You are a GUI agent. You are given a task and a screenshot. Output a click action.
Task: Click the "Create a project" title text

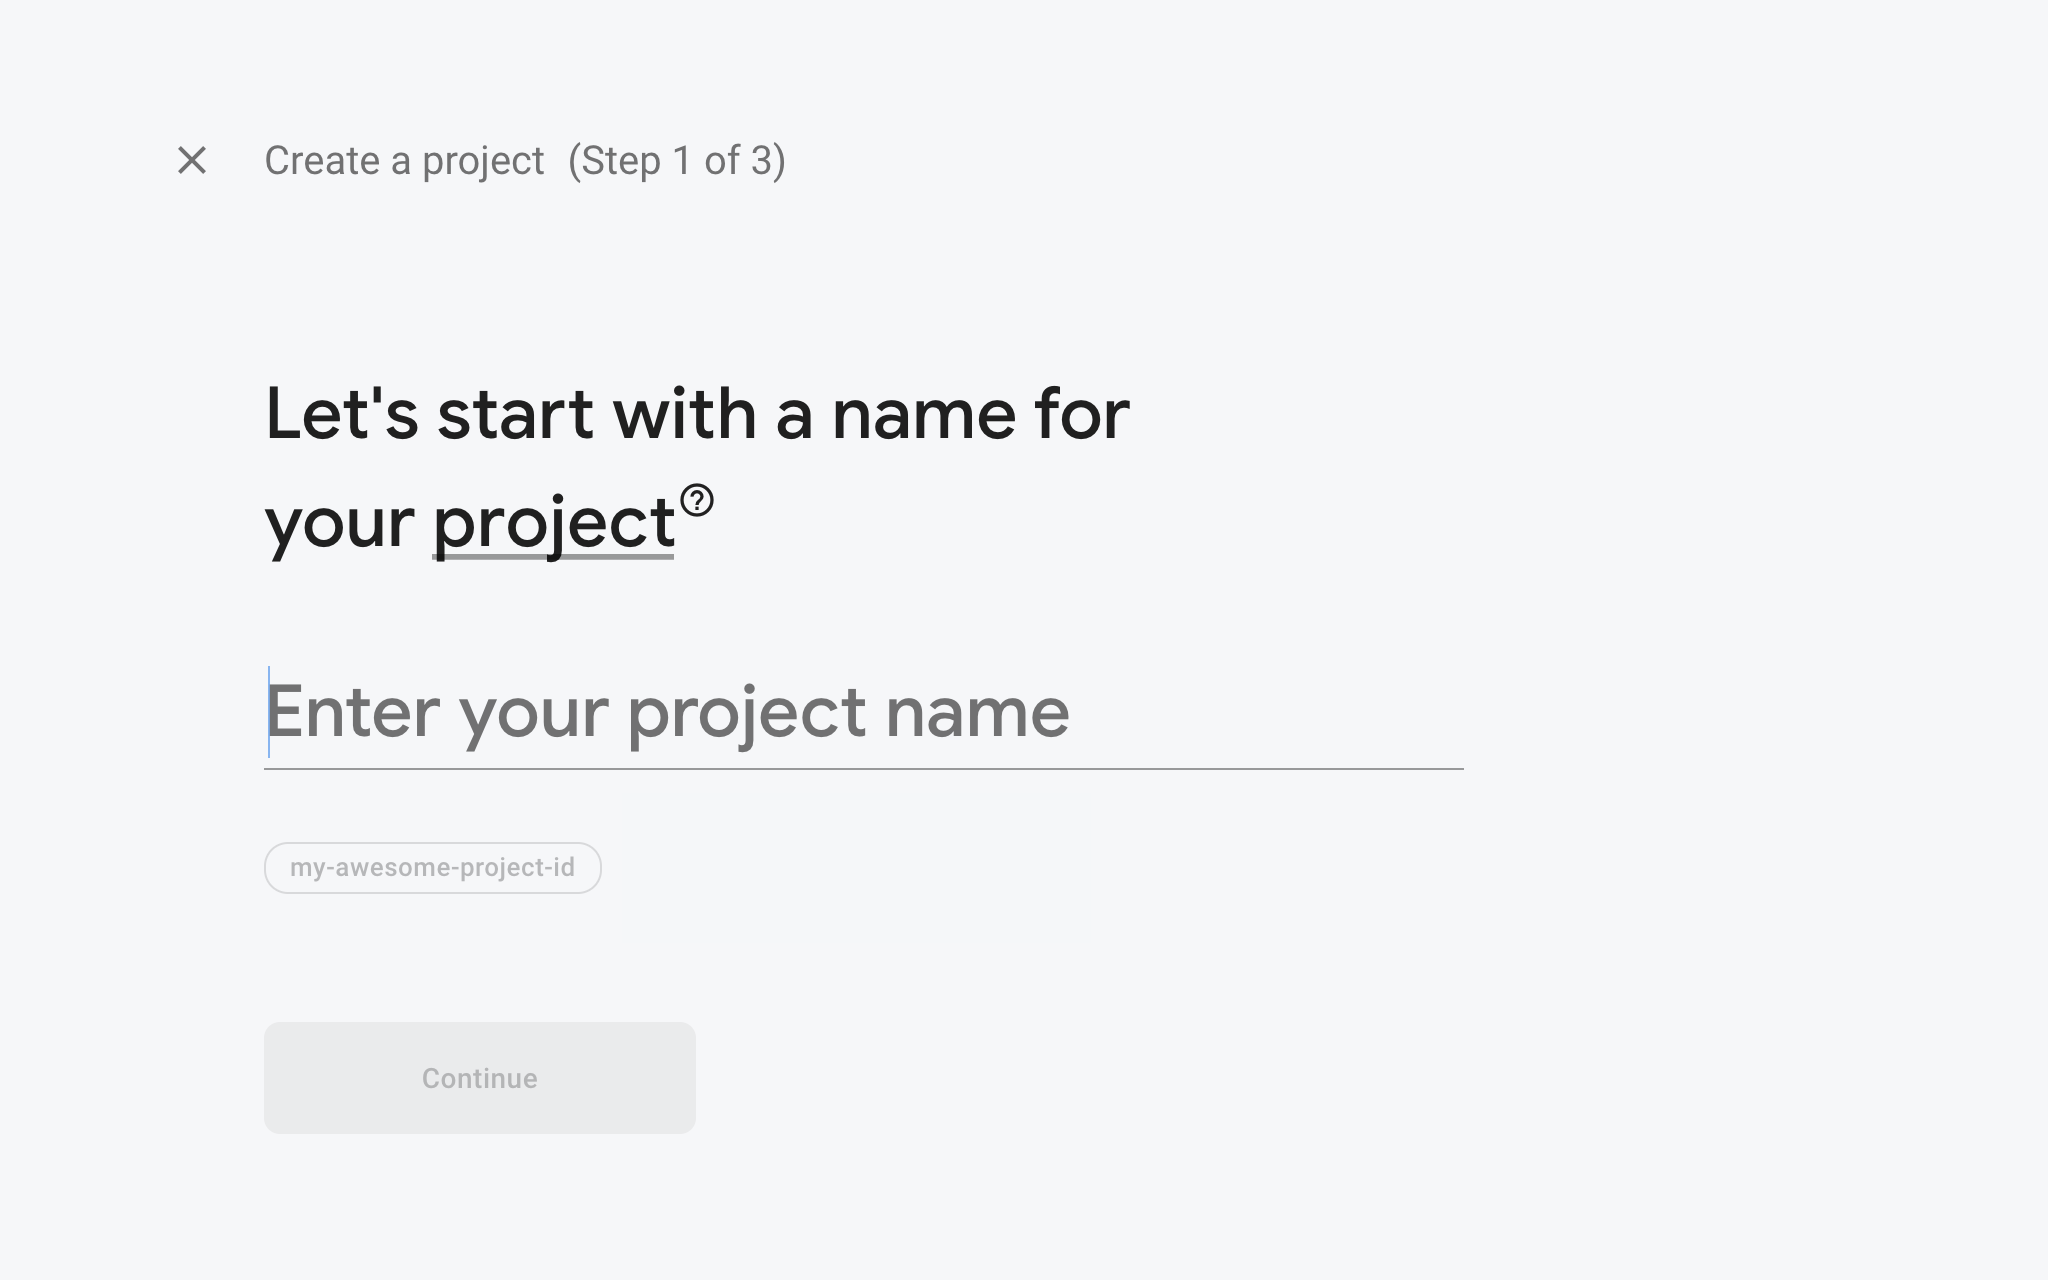[x=404, y=161]
